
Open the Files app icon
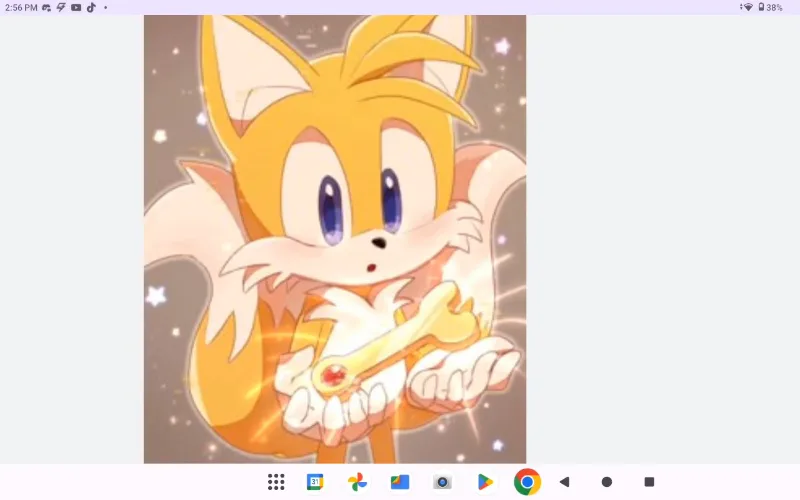tap(399, 482)
